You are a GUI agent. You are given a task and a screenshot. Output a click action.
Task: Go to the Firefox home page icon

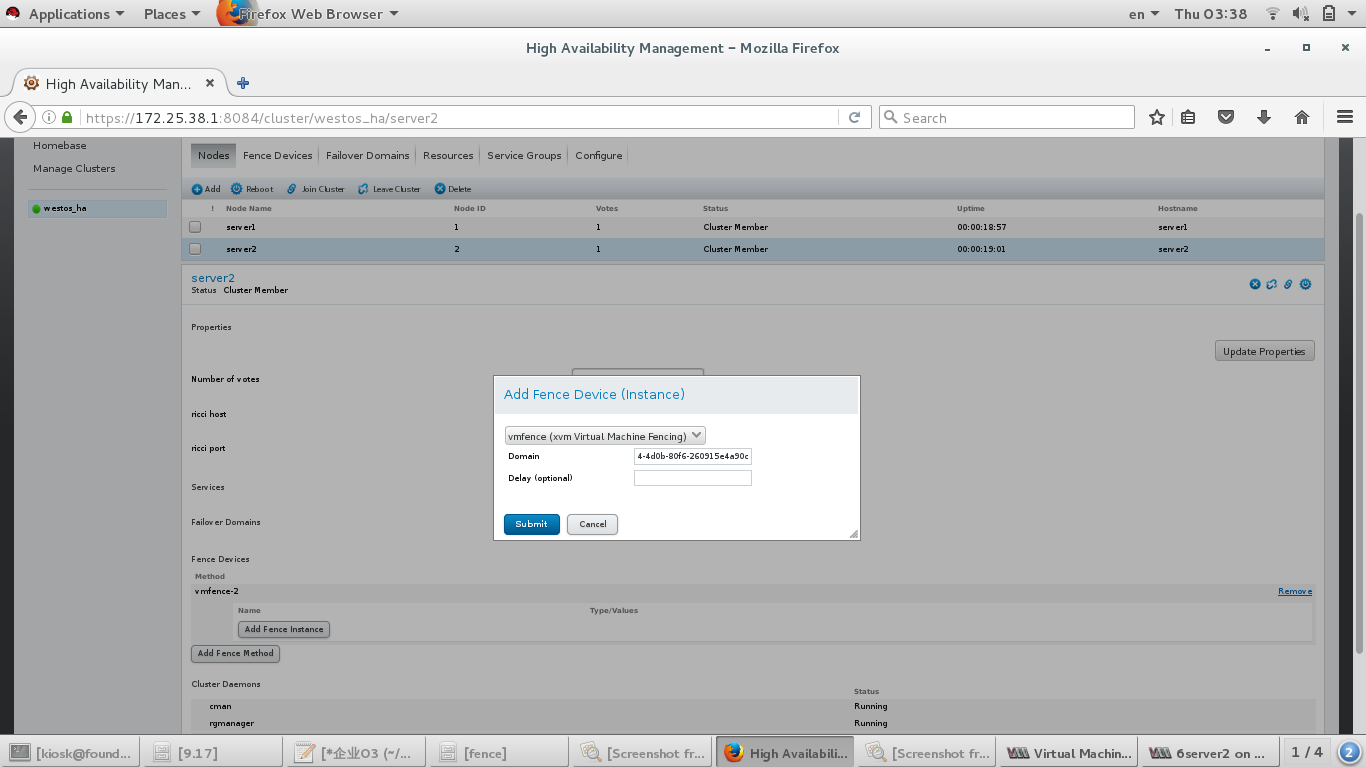[x=1302, y=117]
